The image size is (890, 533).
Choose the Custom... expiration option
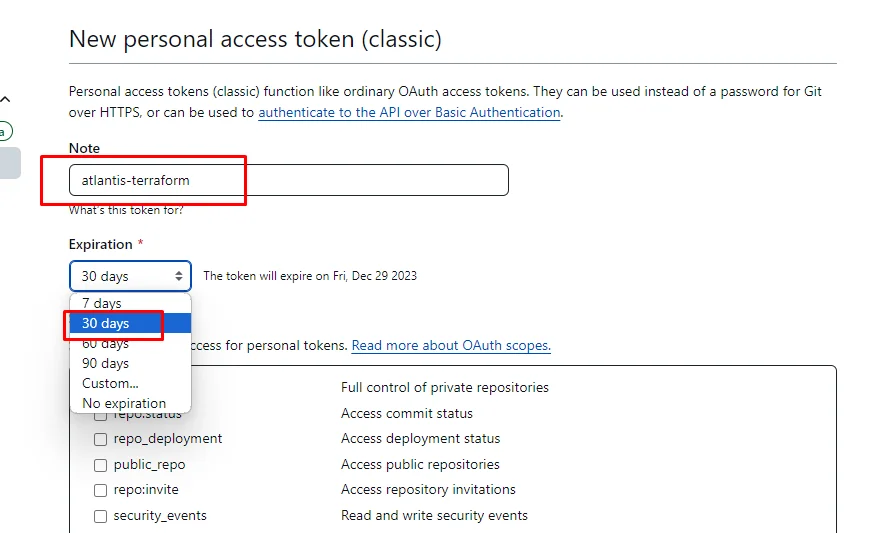click(110, 383)
